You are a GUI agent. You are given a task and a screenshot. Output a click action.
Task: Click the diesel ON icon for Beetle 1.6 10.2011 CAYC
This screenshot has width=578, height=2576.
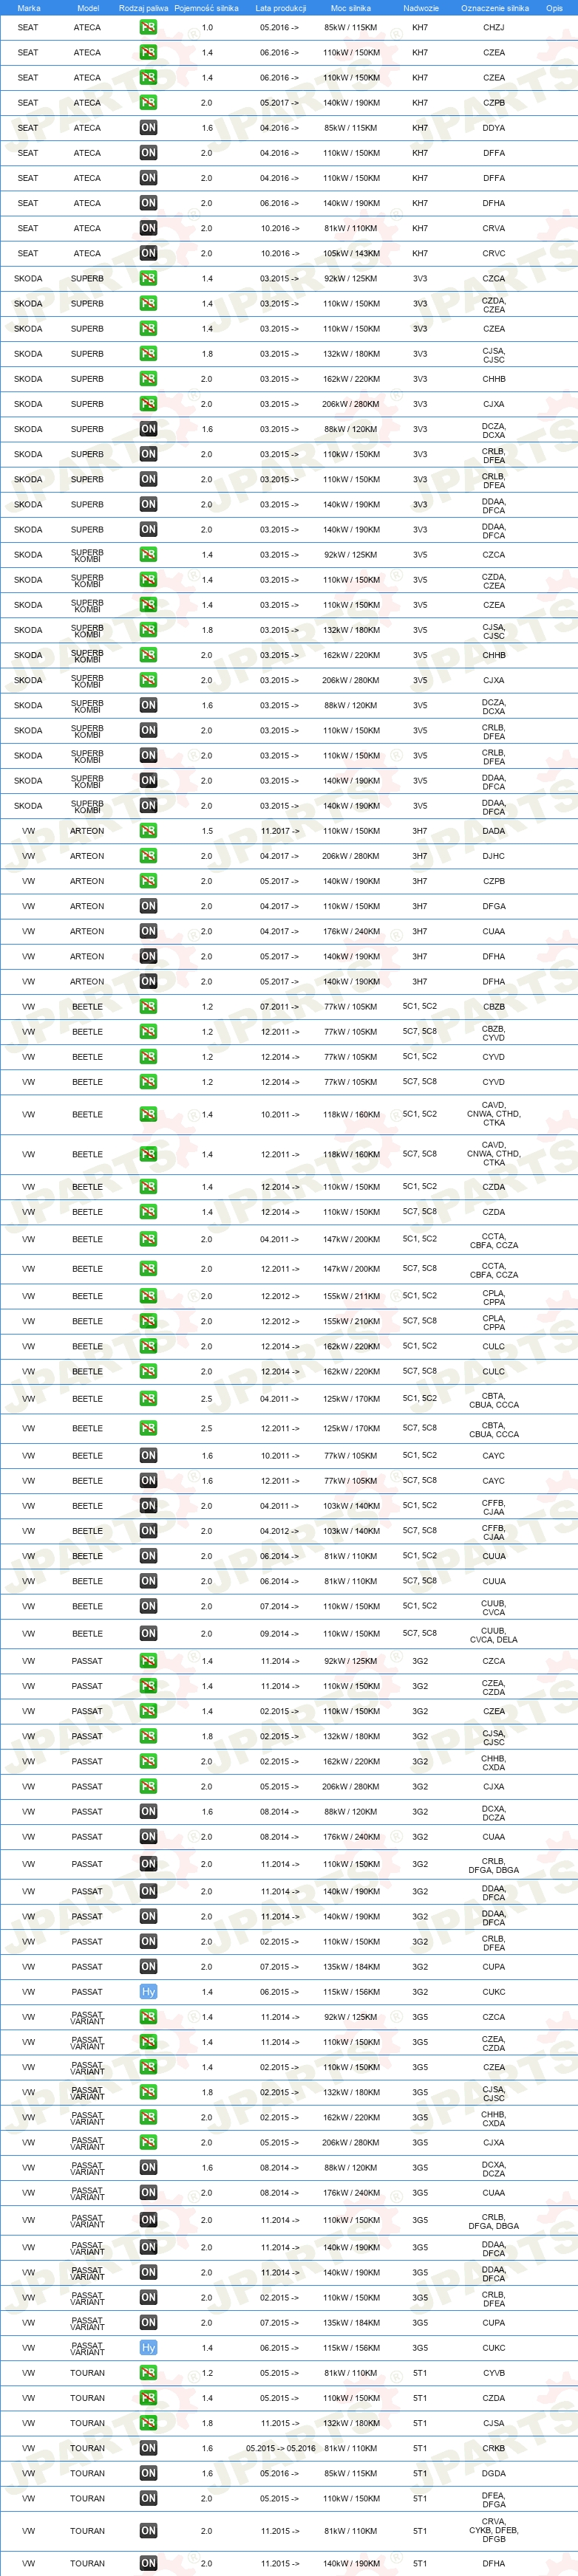[x=148, y=1456]
